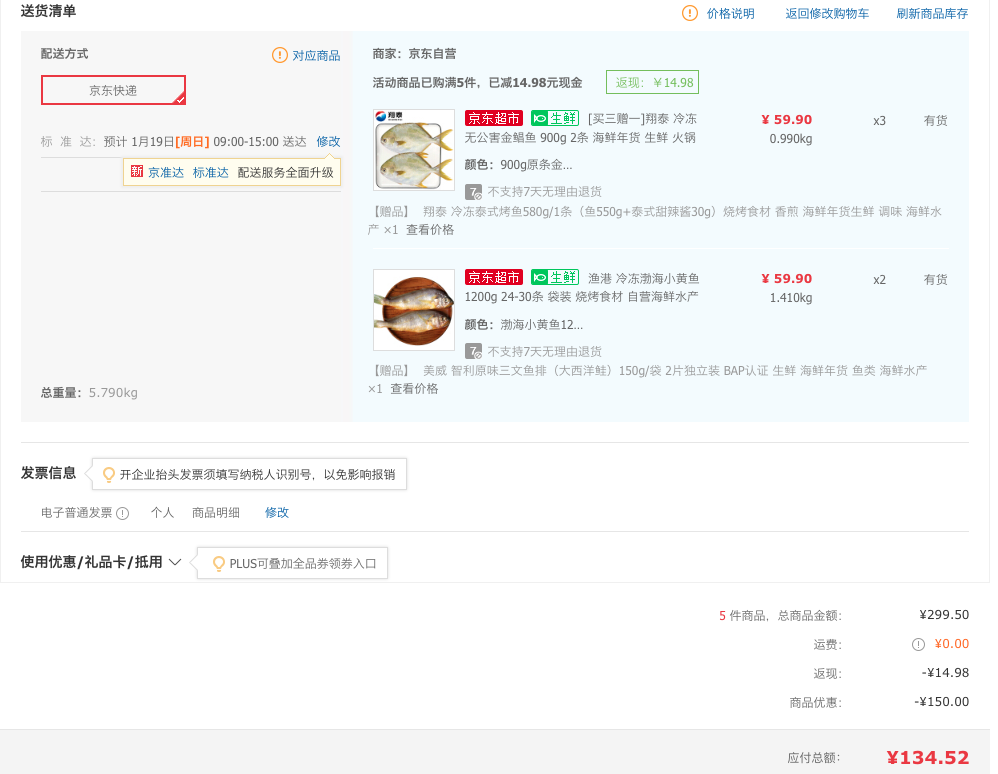This screenshot has height=774, width=998.
Task: Open 对应商品 link
Action: (316, 55)
